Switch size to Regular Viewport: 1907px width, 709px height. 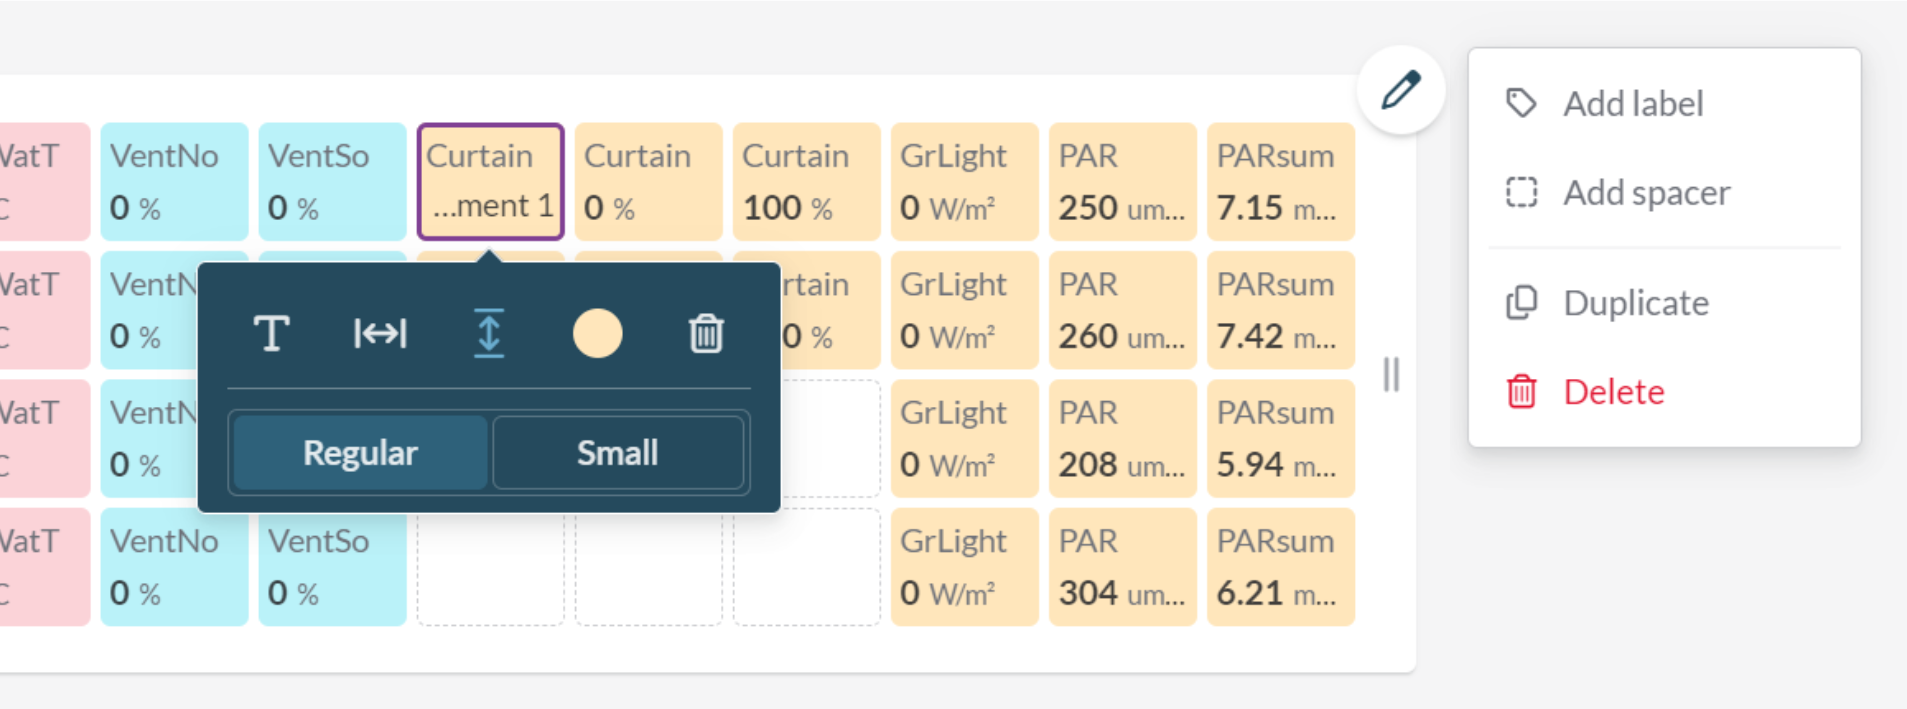point(360,453)
